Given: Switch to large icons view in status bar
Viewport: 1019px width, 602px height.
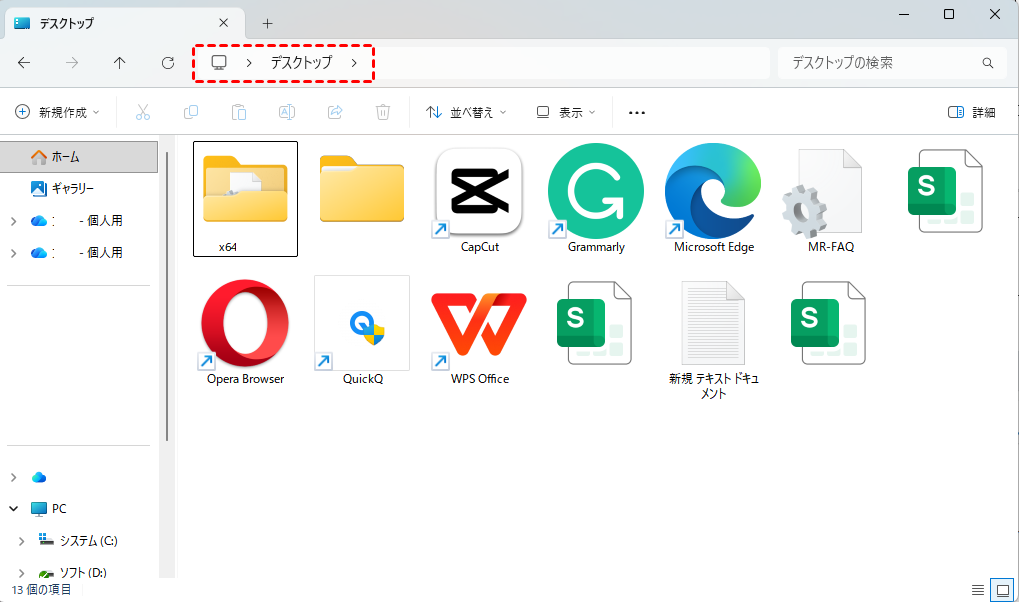Looking at the screenshot, I should pyautogui.click(x=1000, y=589).
